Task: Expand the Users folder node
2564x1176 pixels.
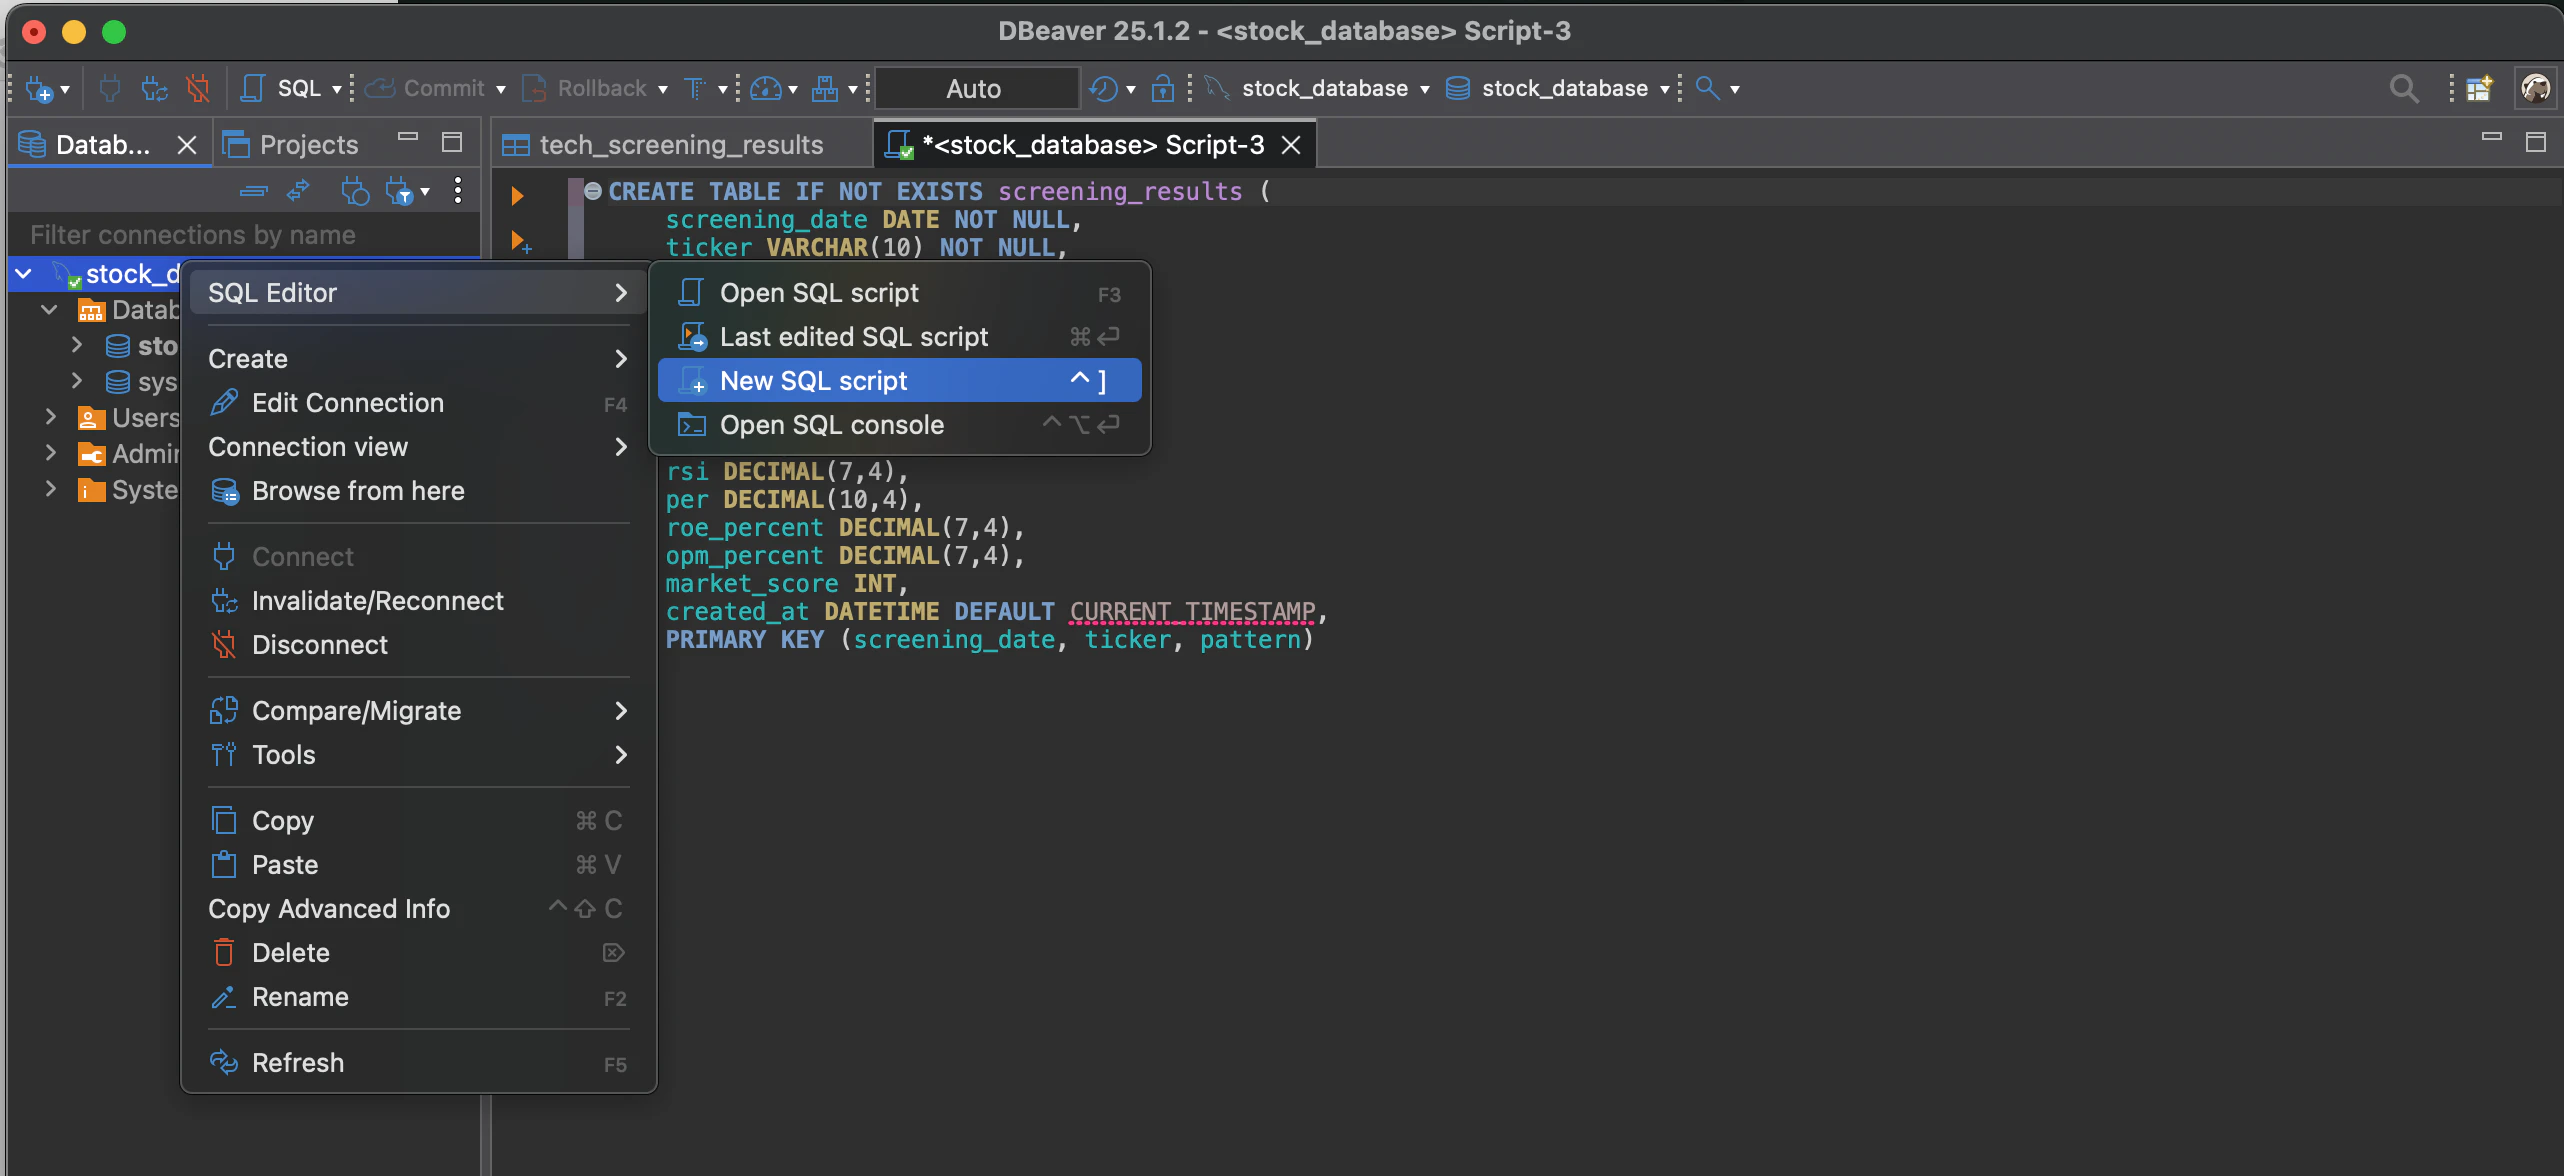Action: click(50, 417)
